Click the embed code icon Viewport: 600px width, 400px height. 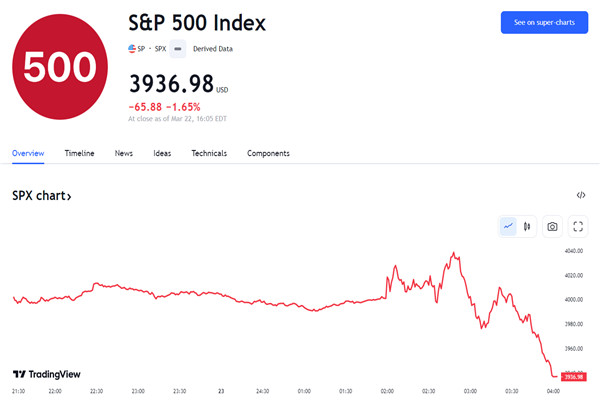coord(581,195)
